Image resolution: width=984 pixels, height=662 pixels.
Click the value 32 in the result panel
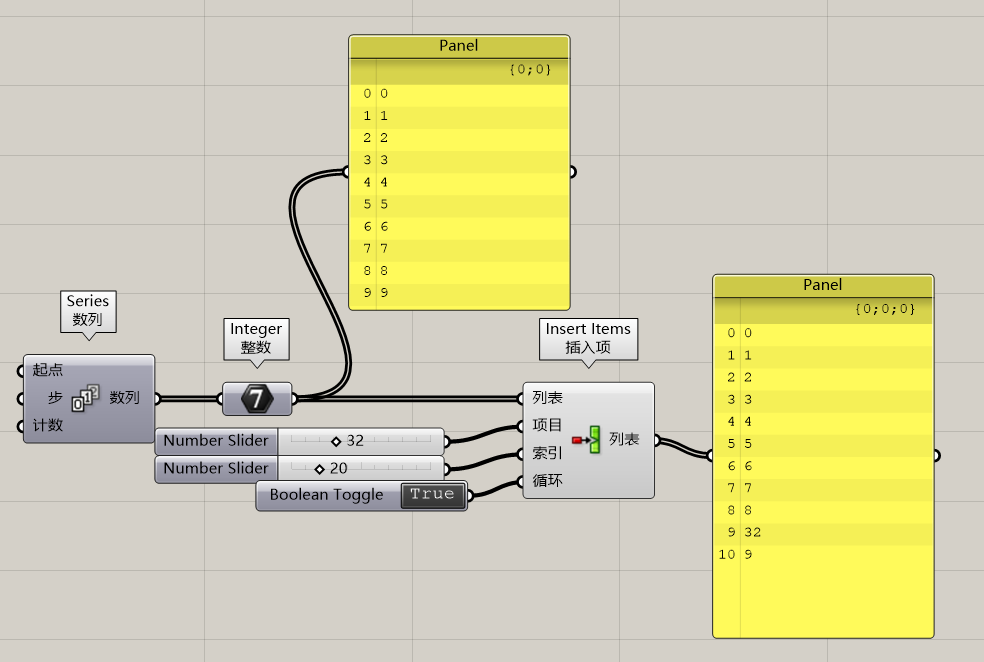tap(752, 533)
